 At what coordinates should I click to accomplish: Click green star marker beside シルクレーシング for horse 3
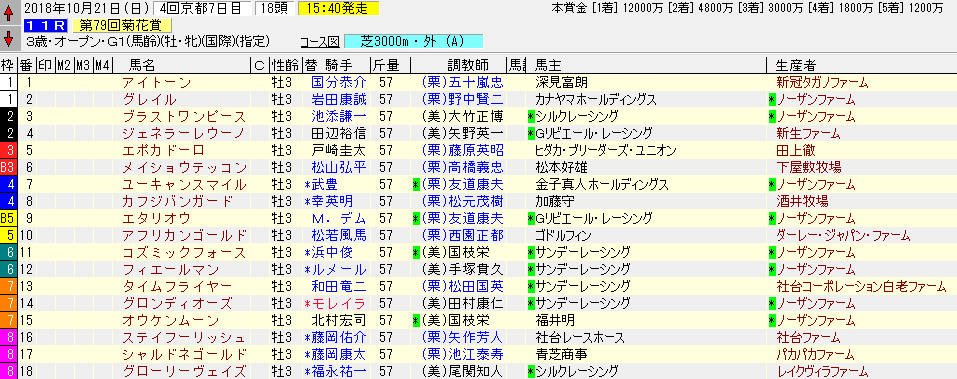point(531,116)
